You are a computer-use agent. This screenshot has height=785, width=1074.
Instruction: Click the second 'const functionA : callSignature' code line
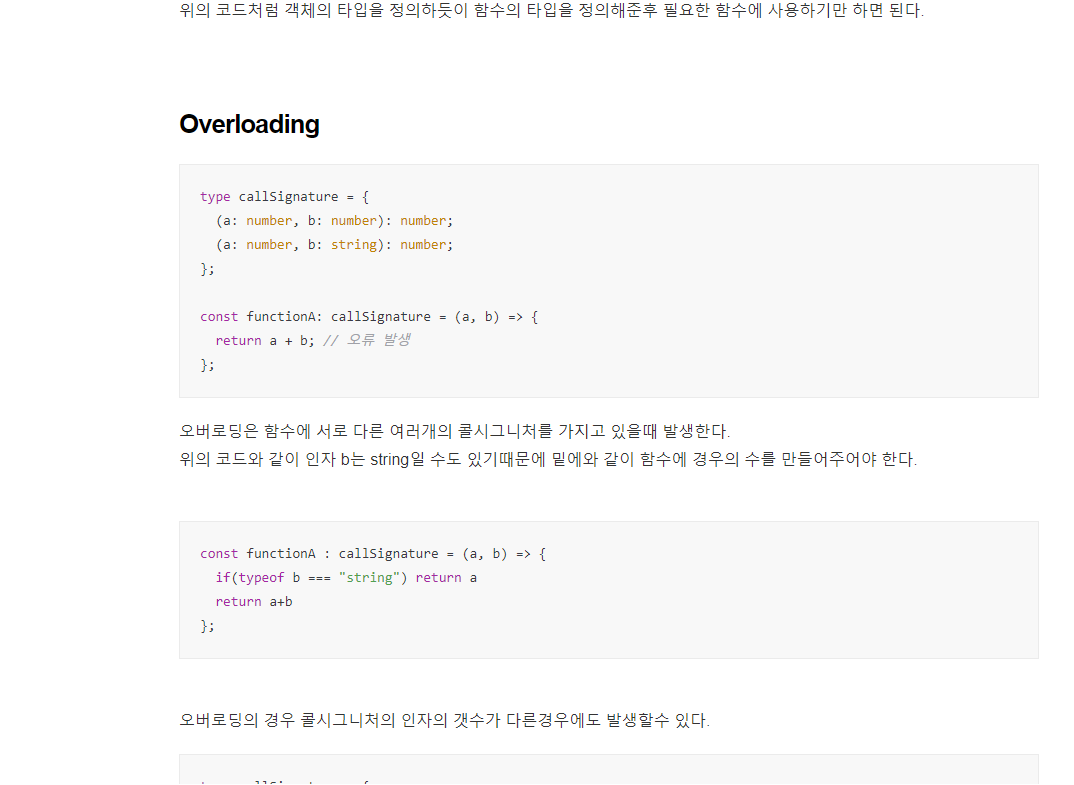pos(373,554)
